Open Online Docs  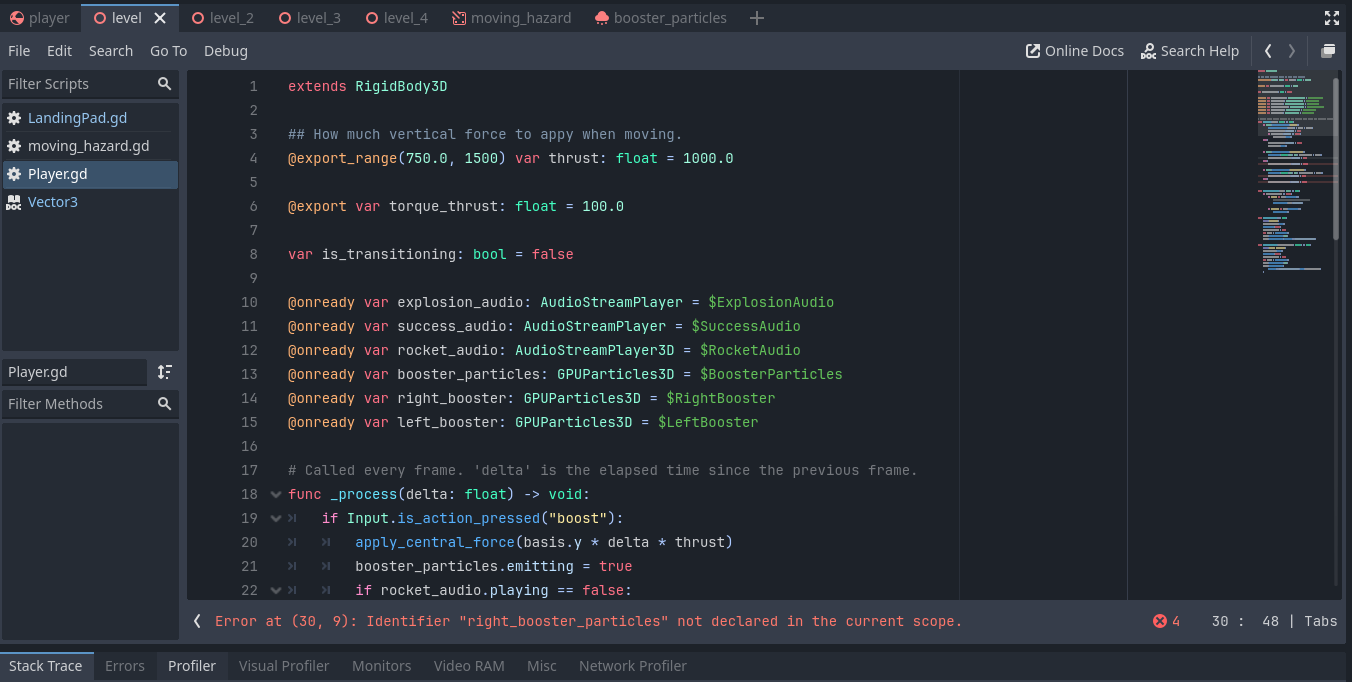pyautogui.click(x=1074, y=50)
